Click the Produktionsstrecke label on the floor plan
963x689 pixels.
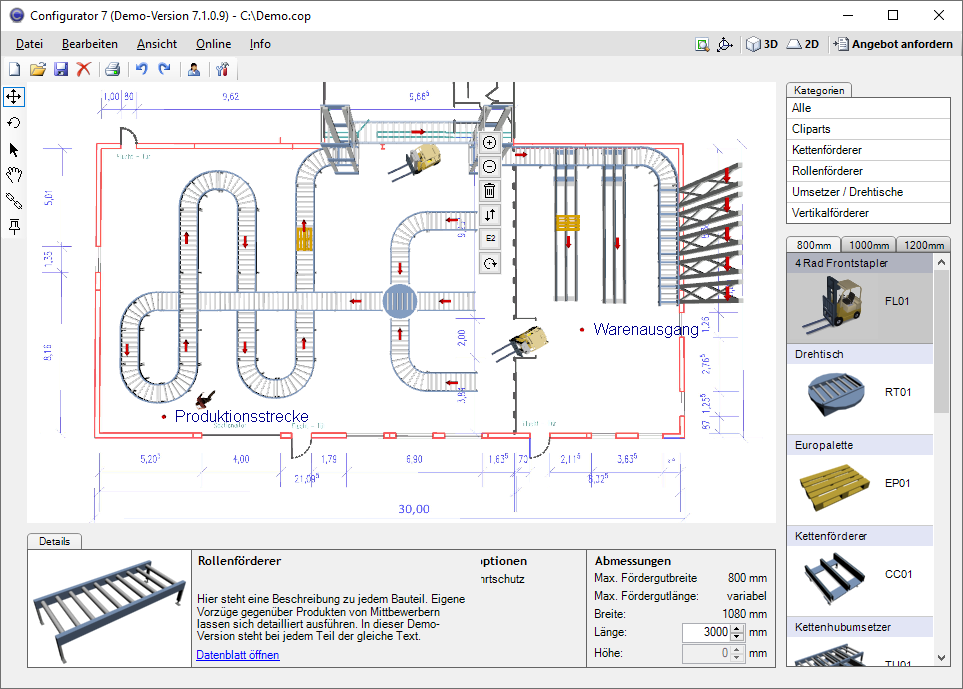pos(241,416)
